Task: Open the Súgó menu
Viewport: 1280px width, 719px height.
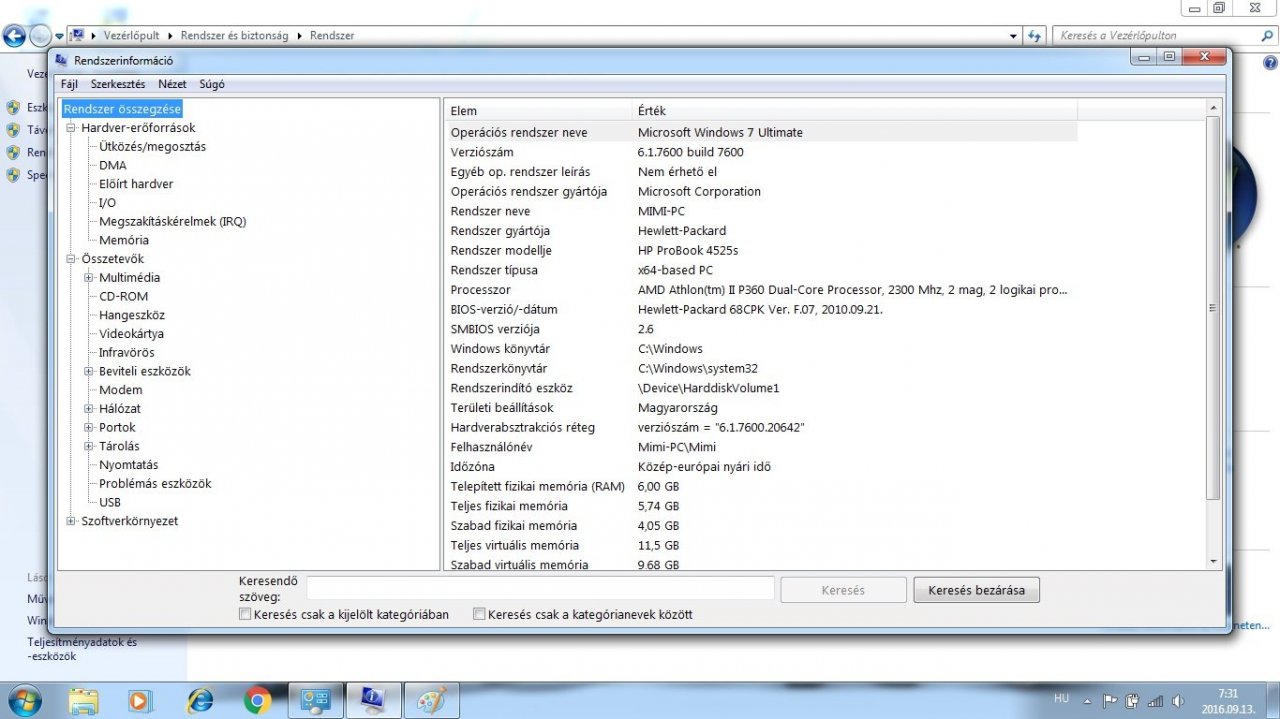Action: [212, 84]
